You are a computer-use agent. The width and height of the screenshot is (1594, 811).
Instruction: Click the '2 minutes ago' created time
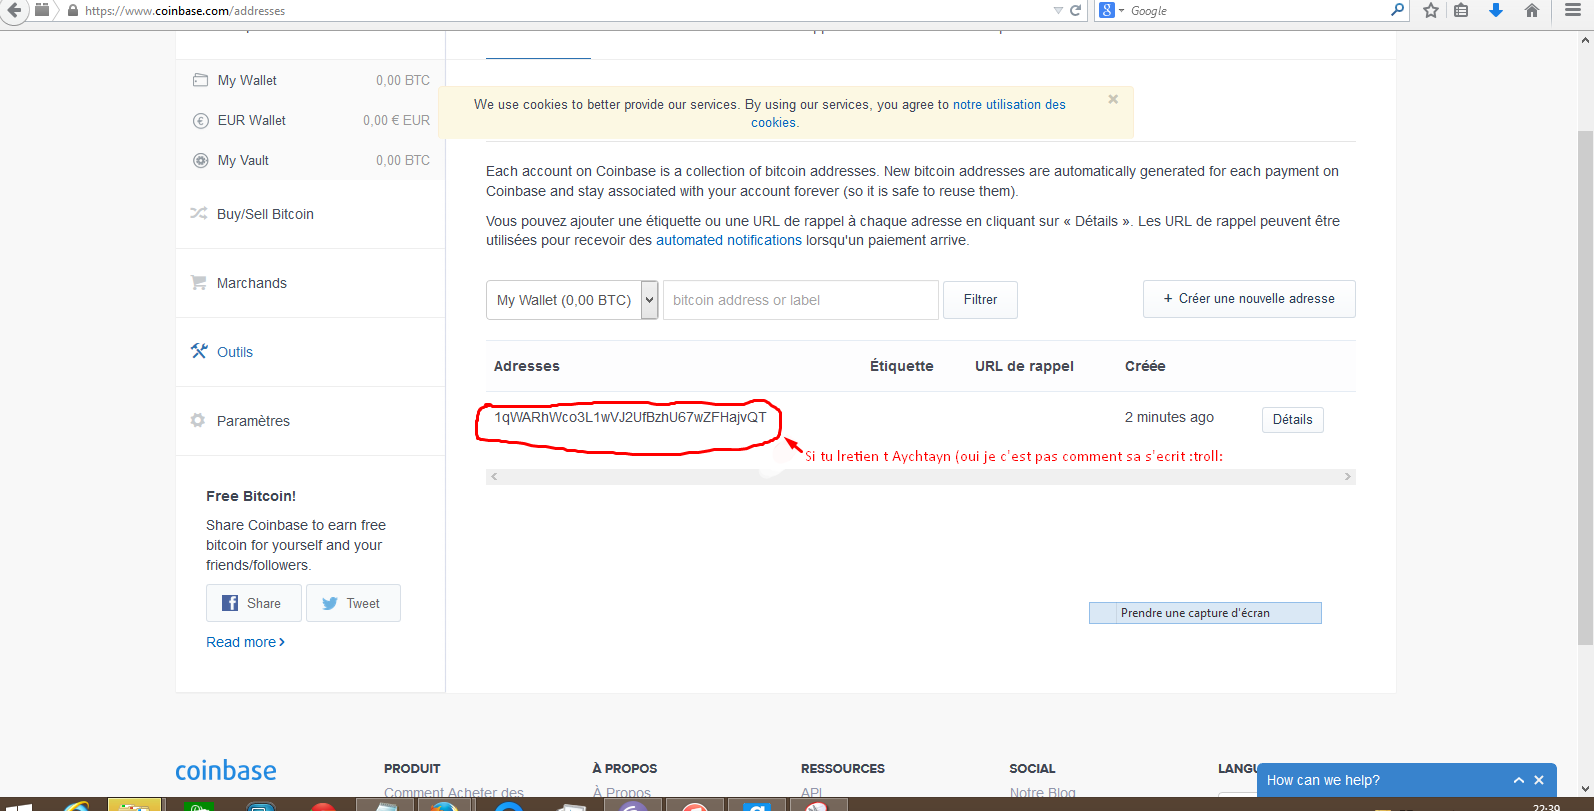[x=1169, y=417]
